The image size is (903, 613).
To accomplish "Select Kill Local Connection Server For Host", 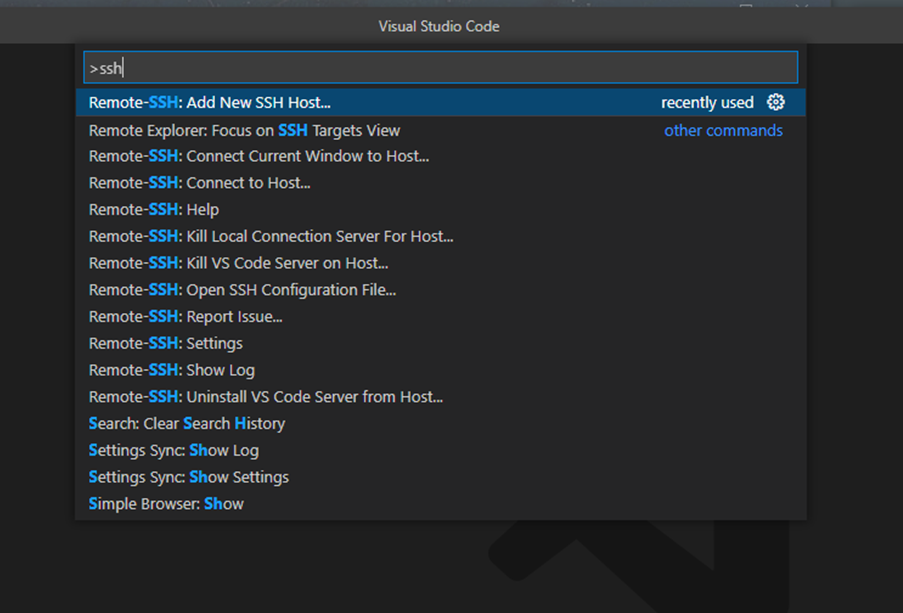I will [441, 237].
